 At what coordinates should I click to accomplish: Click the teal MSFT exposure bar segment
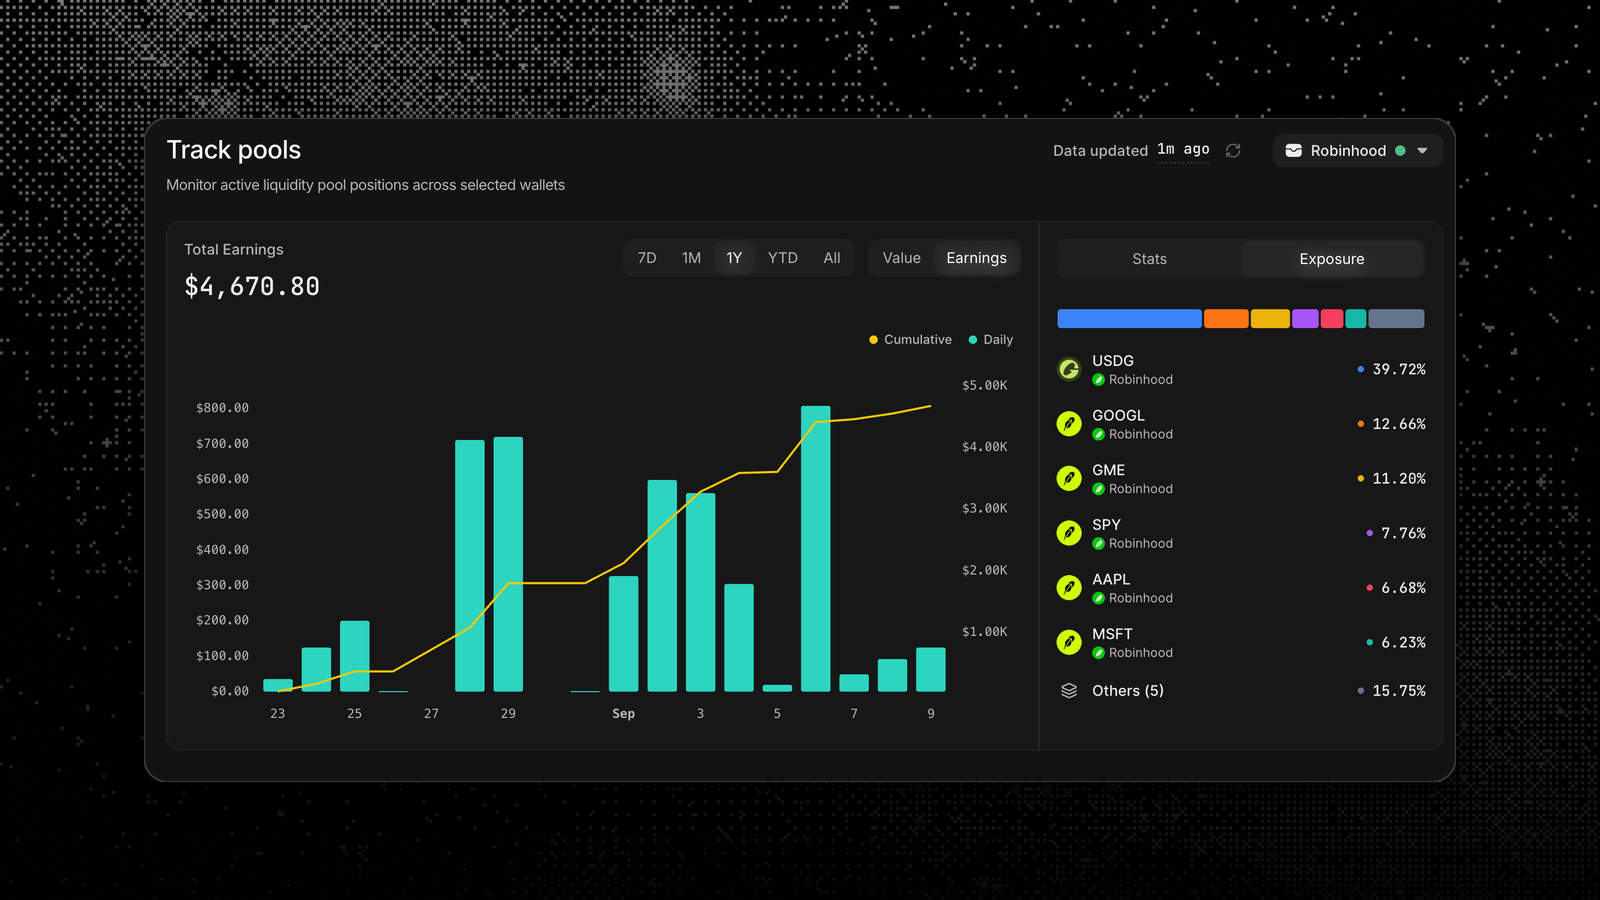[x=1356, y=319]
